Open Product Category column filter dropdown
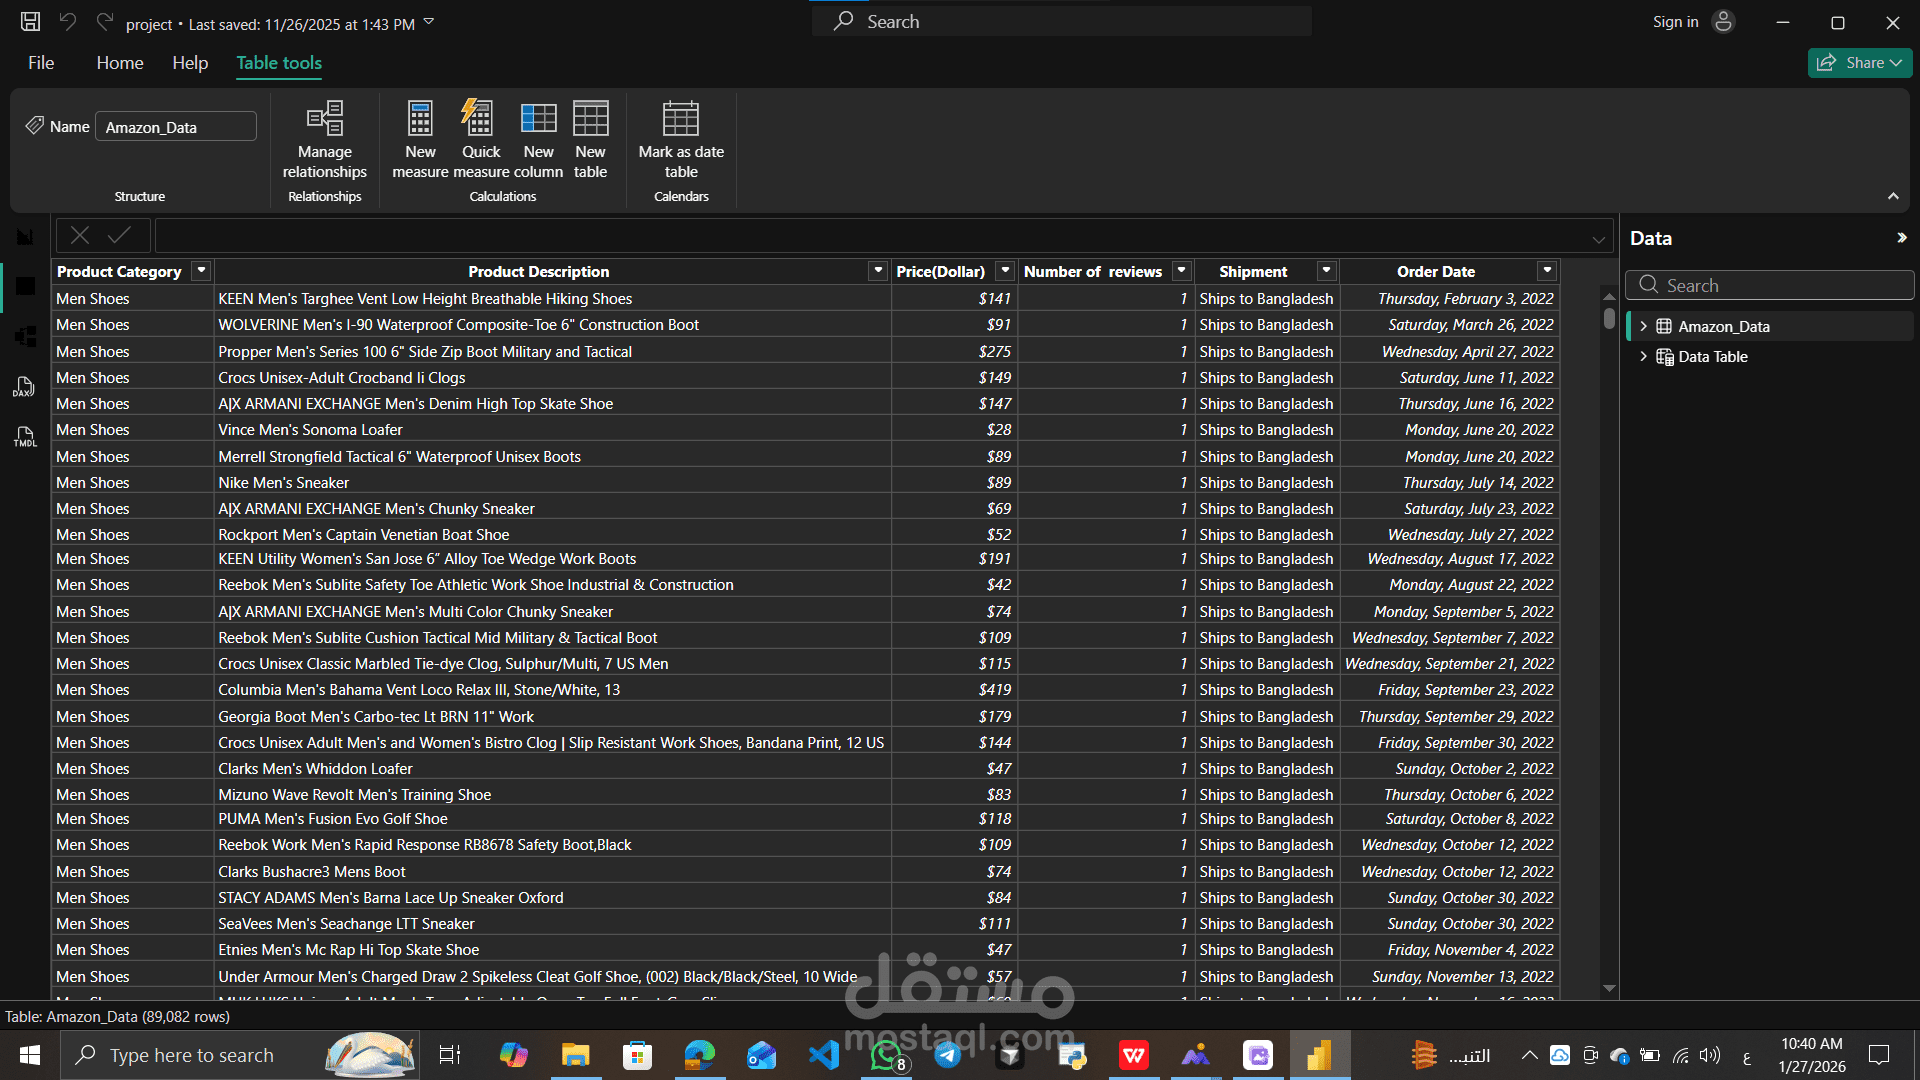Image resolution: width=1920 pixels, height=1080 pixels. [x=201, y=271]
